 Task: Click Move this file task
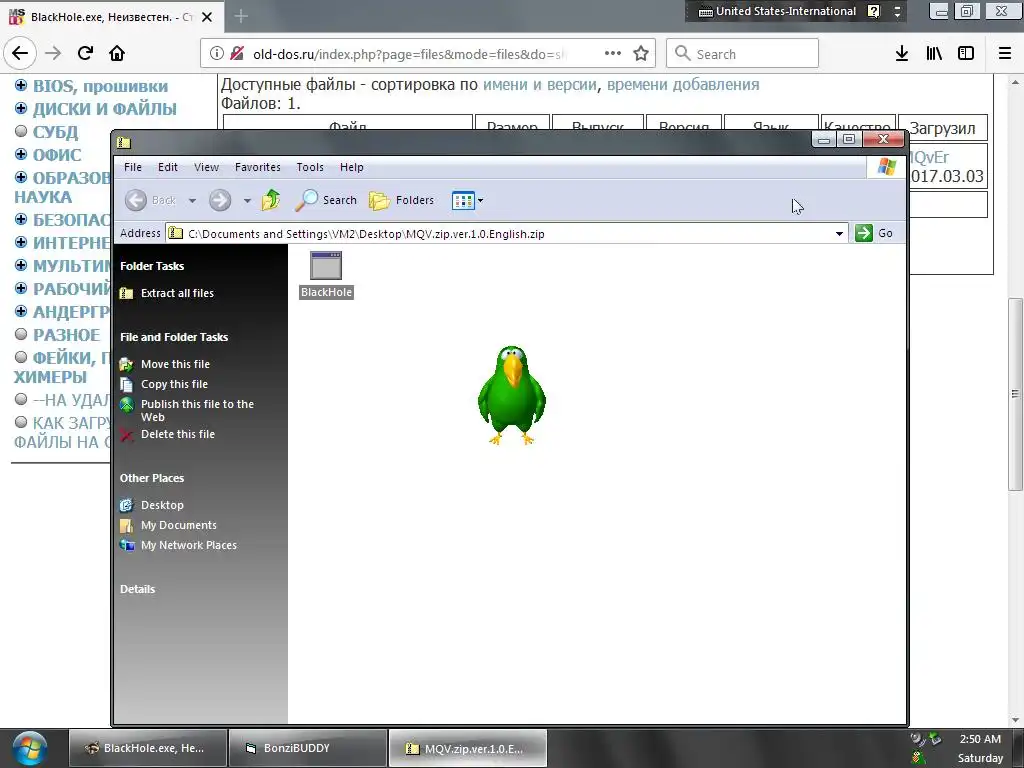(165, 364)
